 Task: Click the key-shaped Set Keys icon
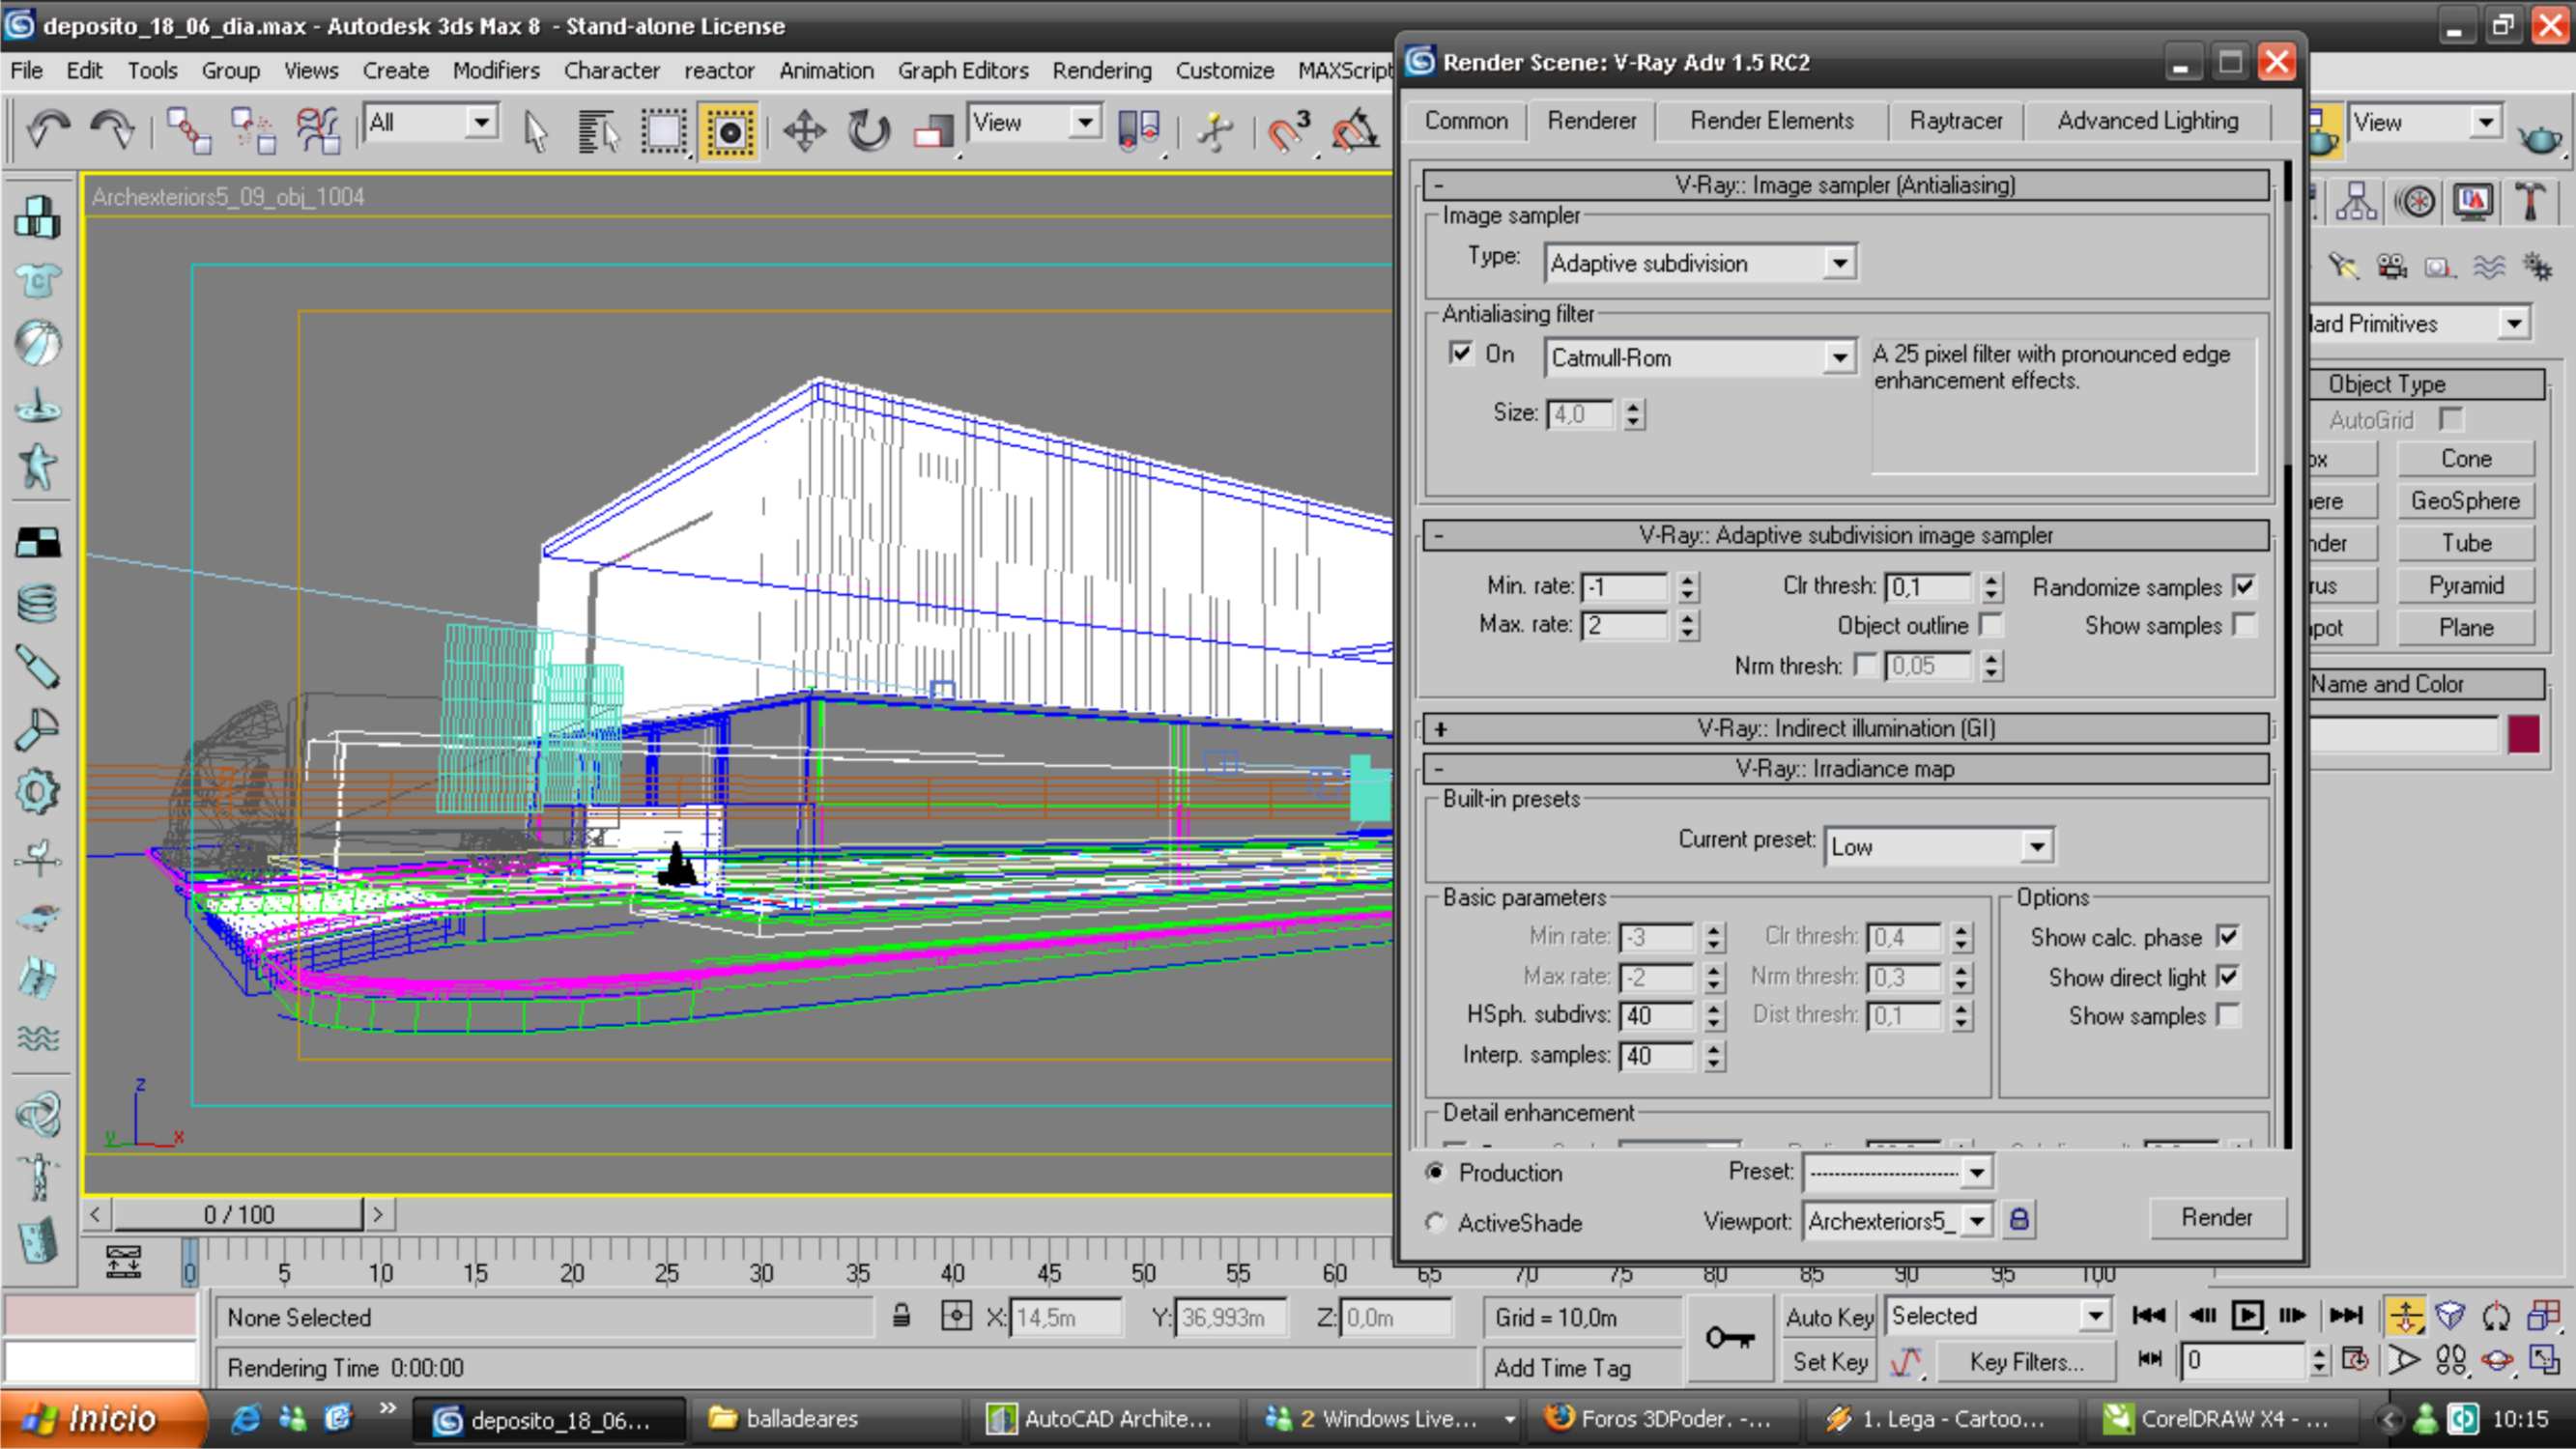tap(1729, 1337)
